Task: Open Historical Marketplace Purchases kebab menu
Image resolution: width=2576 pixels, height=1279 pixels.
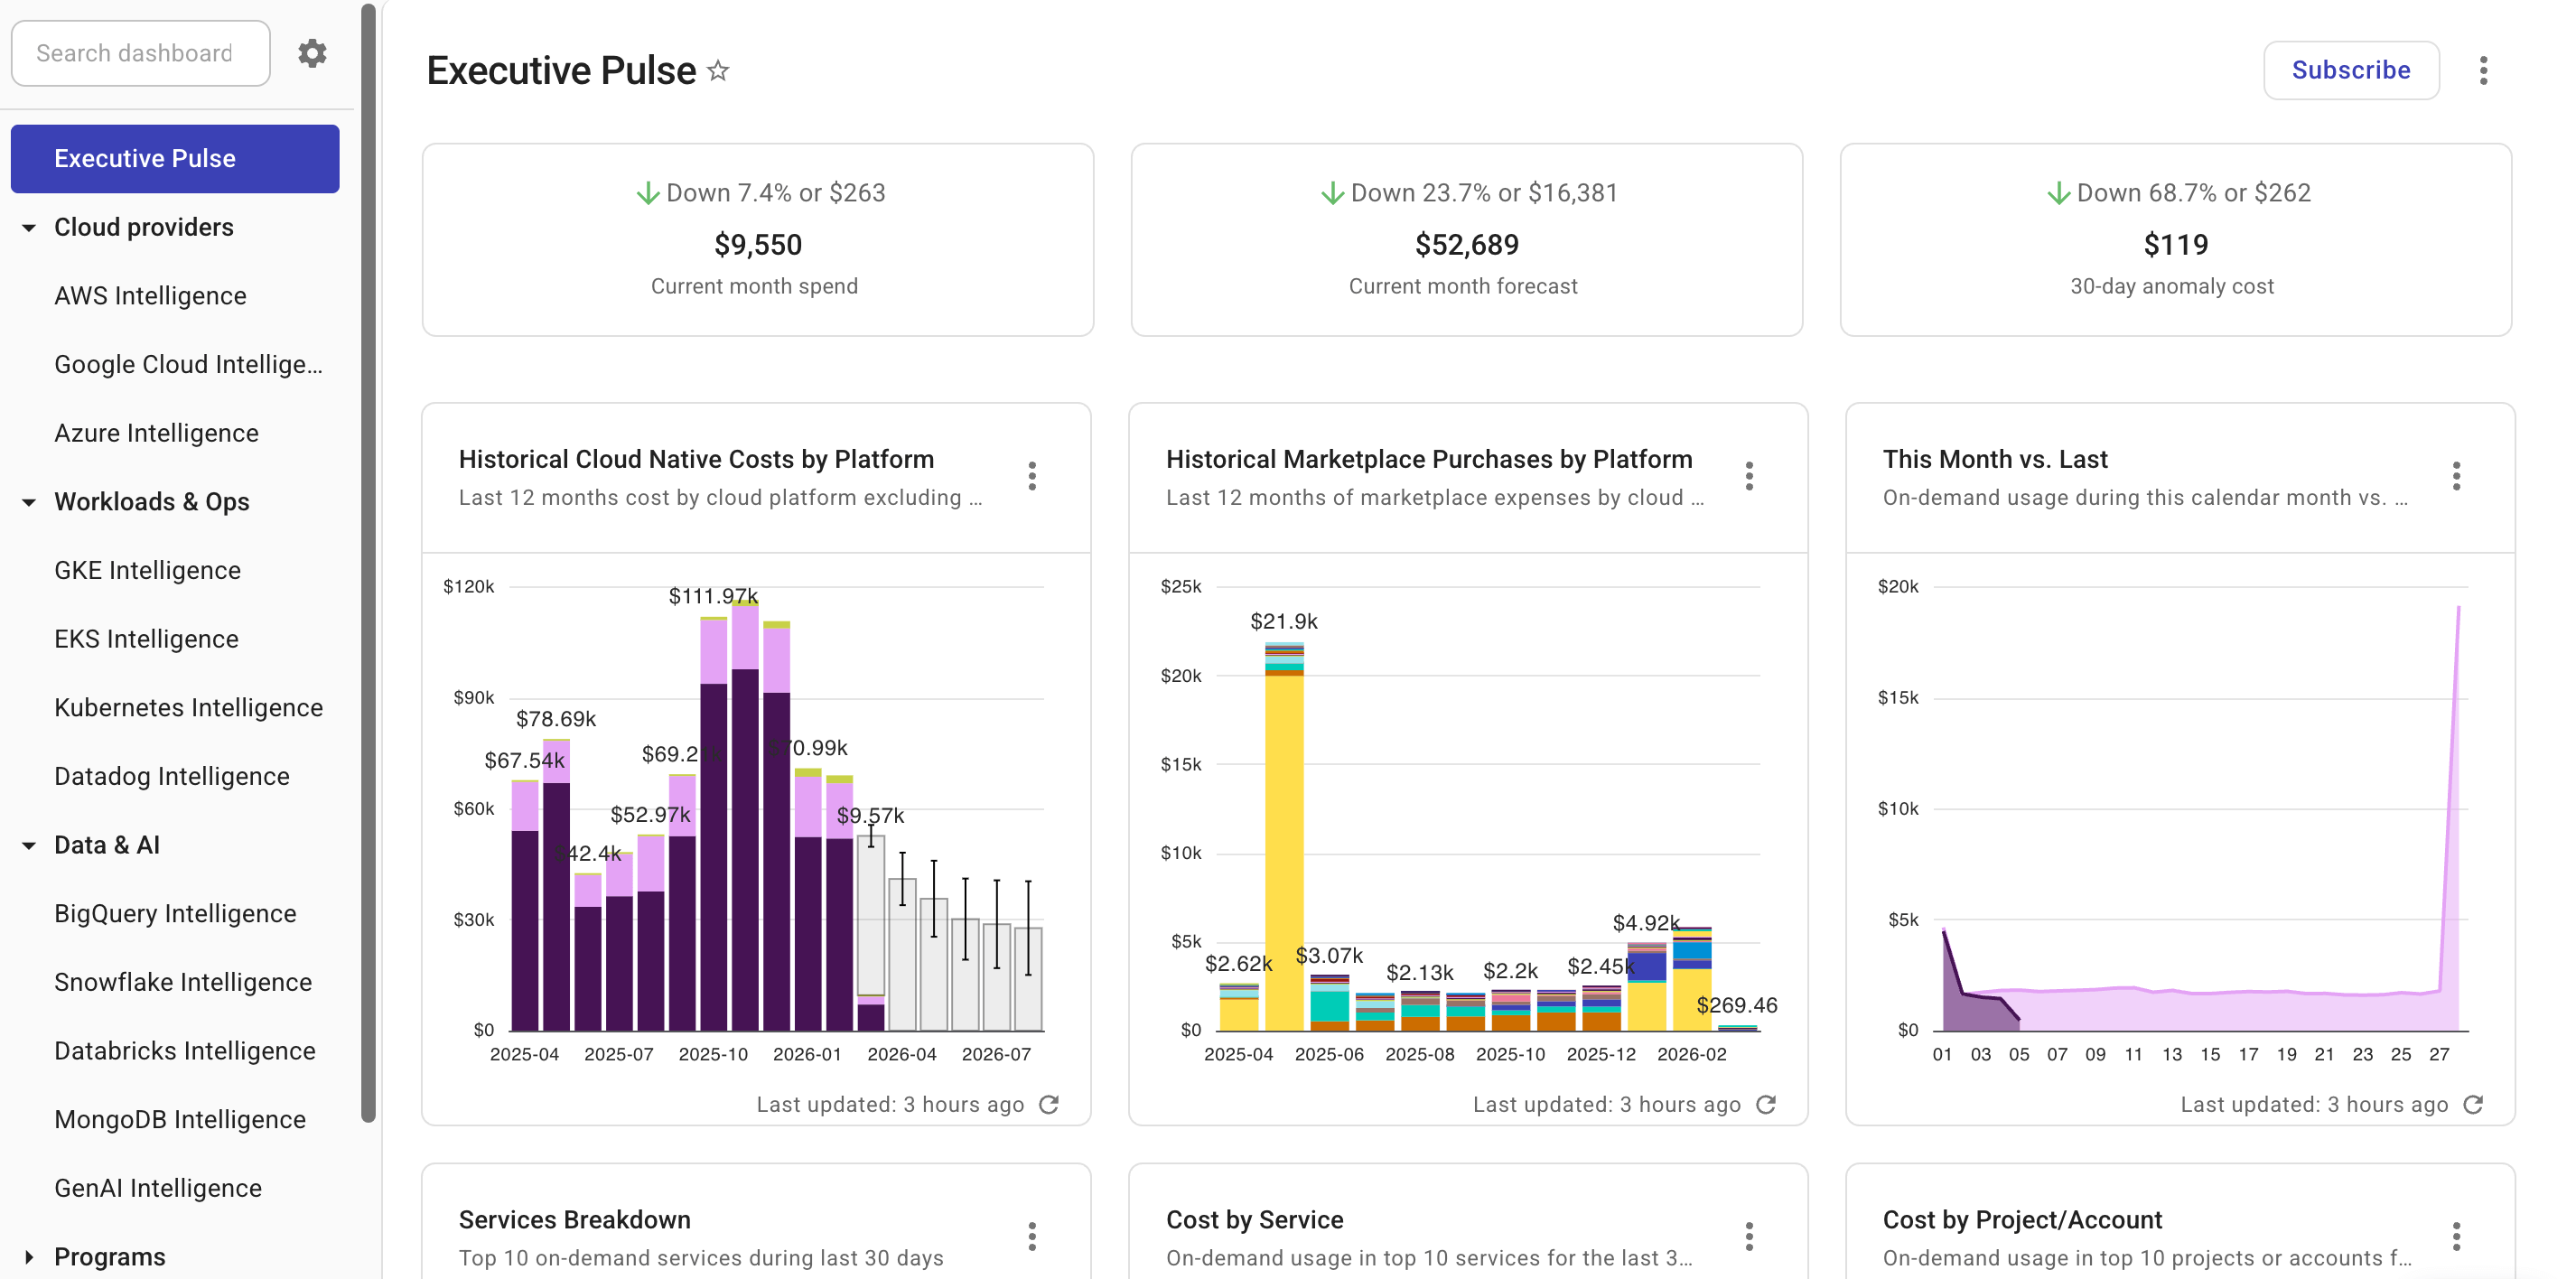Action: 1749,476
